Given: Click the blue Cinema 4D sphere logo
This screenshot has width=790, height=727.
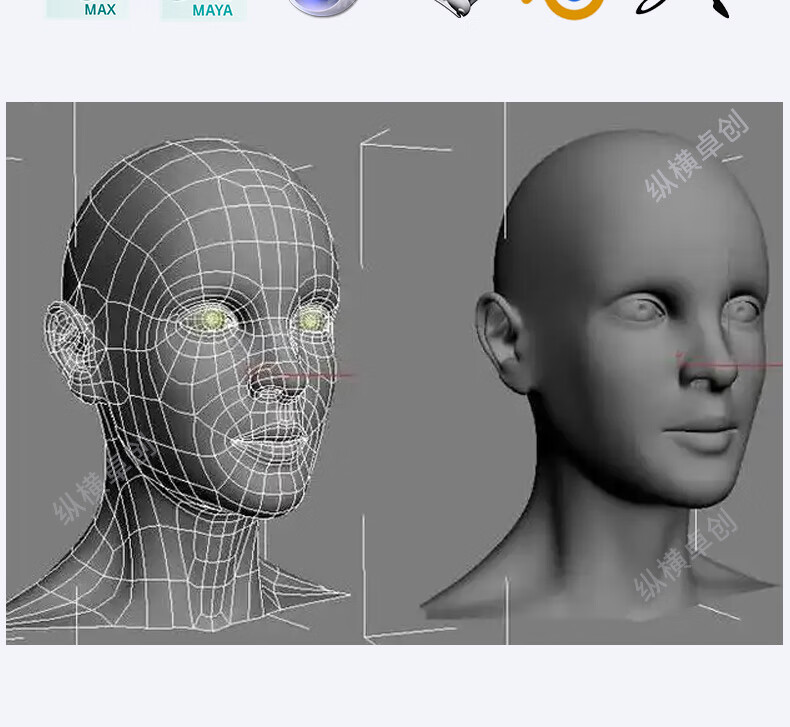Looking at the screenshot, I should (x=322, y=8).
